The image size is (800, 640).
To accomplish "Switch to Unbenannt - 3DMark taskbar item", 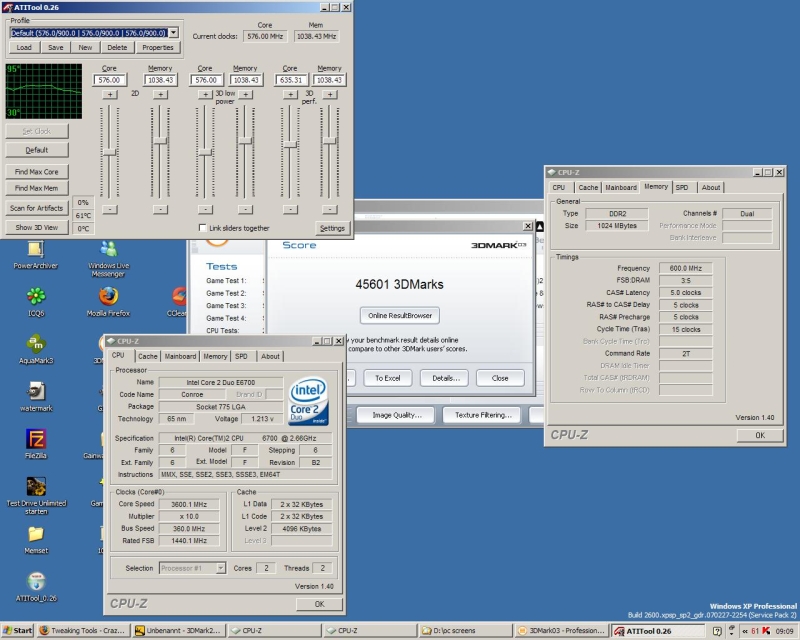I will coord(179,631).
